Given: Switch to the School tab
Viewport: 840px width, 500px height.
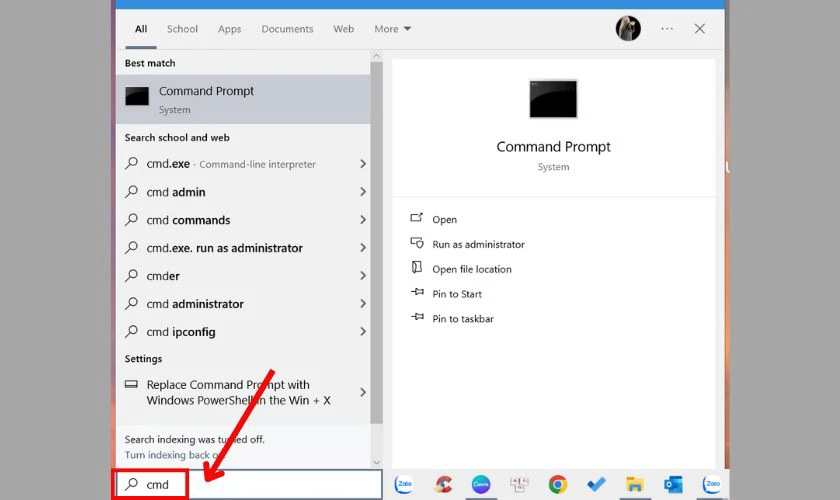Looking at the screenshot, I should click(x=182, y=29).
